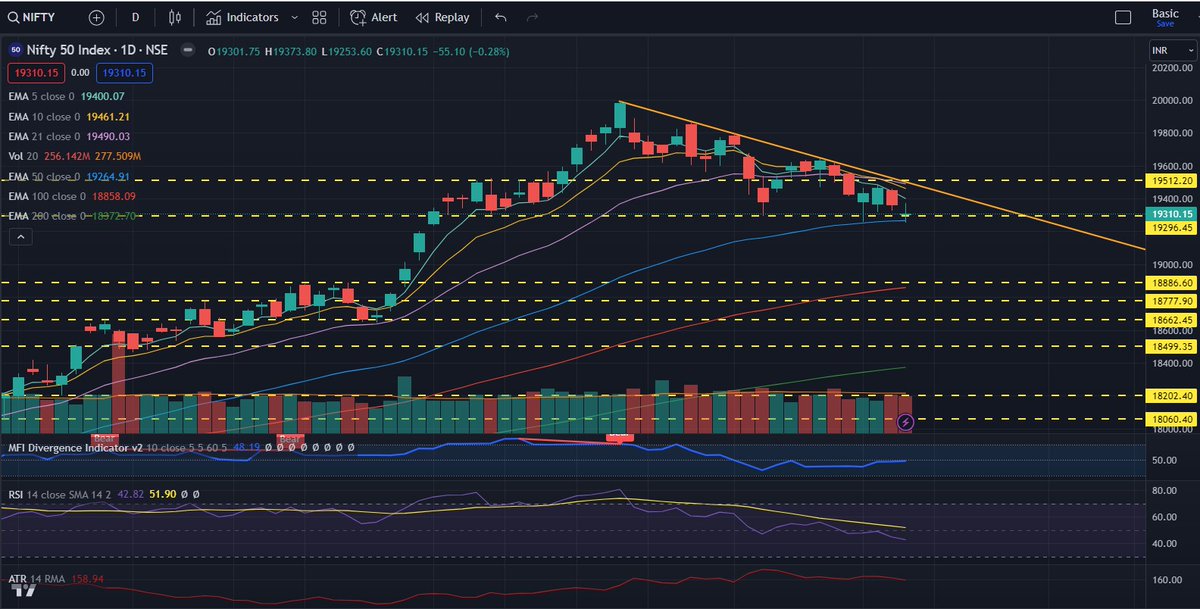The height and width of the screenshot is (609, 1200).
Task: Open the D time interval selector
Action: click(x=136, y=17)
